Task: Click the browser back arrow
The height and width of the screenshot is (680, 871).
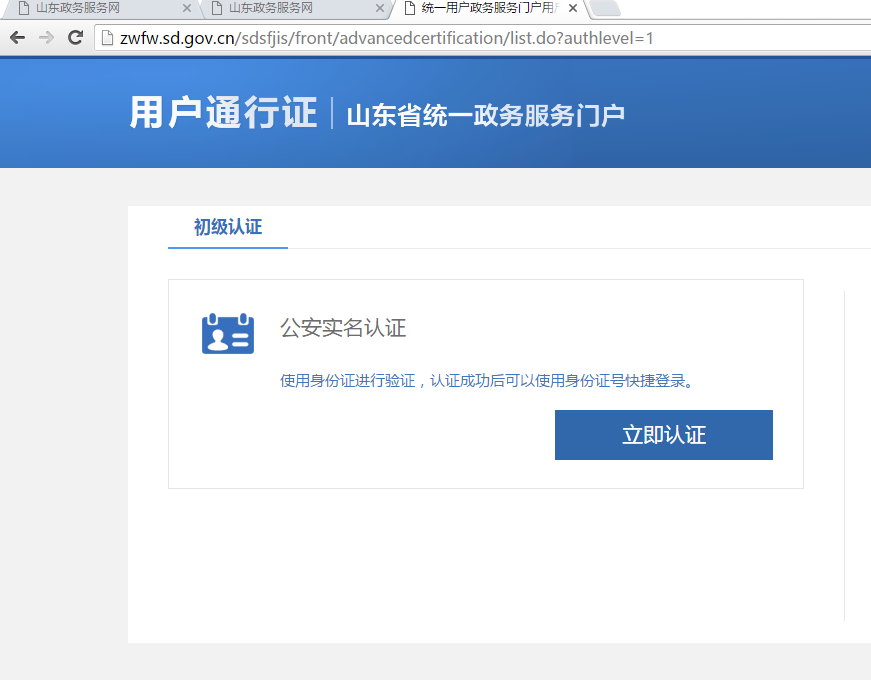Action: (x=17, y=38)
